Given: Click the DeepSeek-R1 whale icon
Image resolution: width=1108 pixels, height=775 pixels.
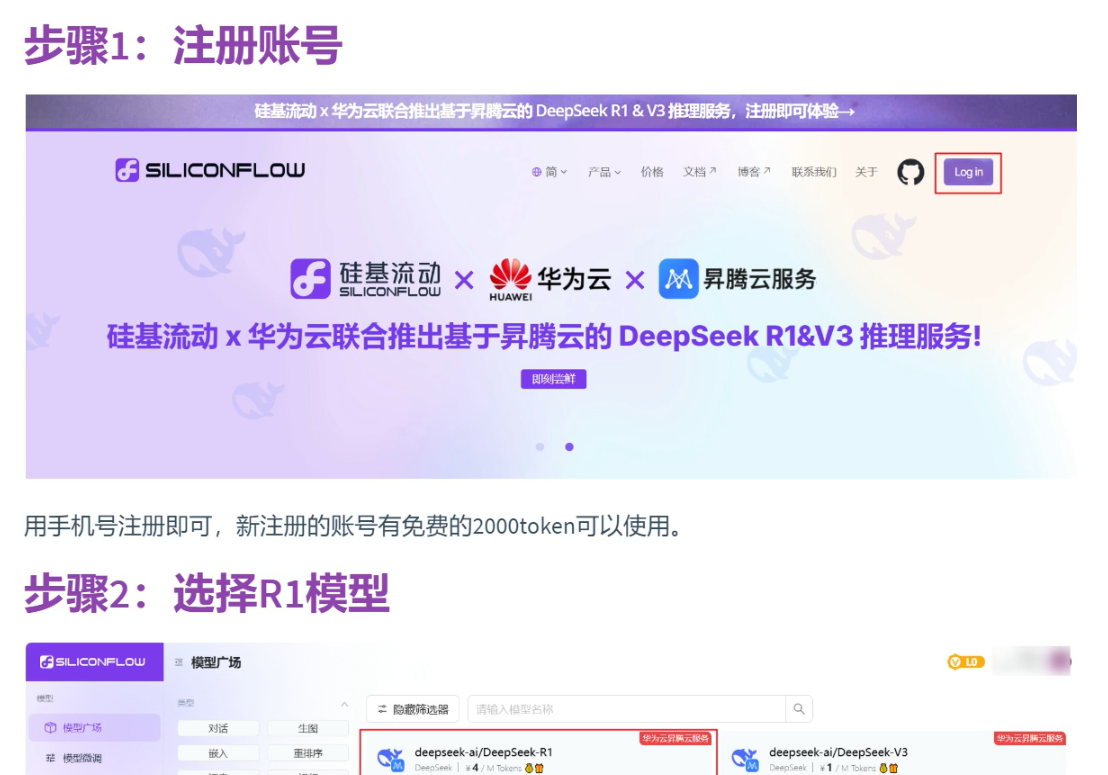Looking at the screenshot, I should [391, 759].
